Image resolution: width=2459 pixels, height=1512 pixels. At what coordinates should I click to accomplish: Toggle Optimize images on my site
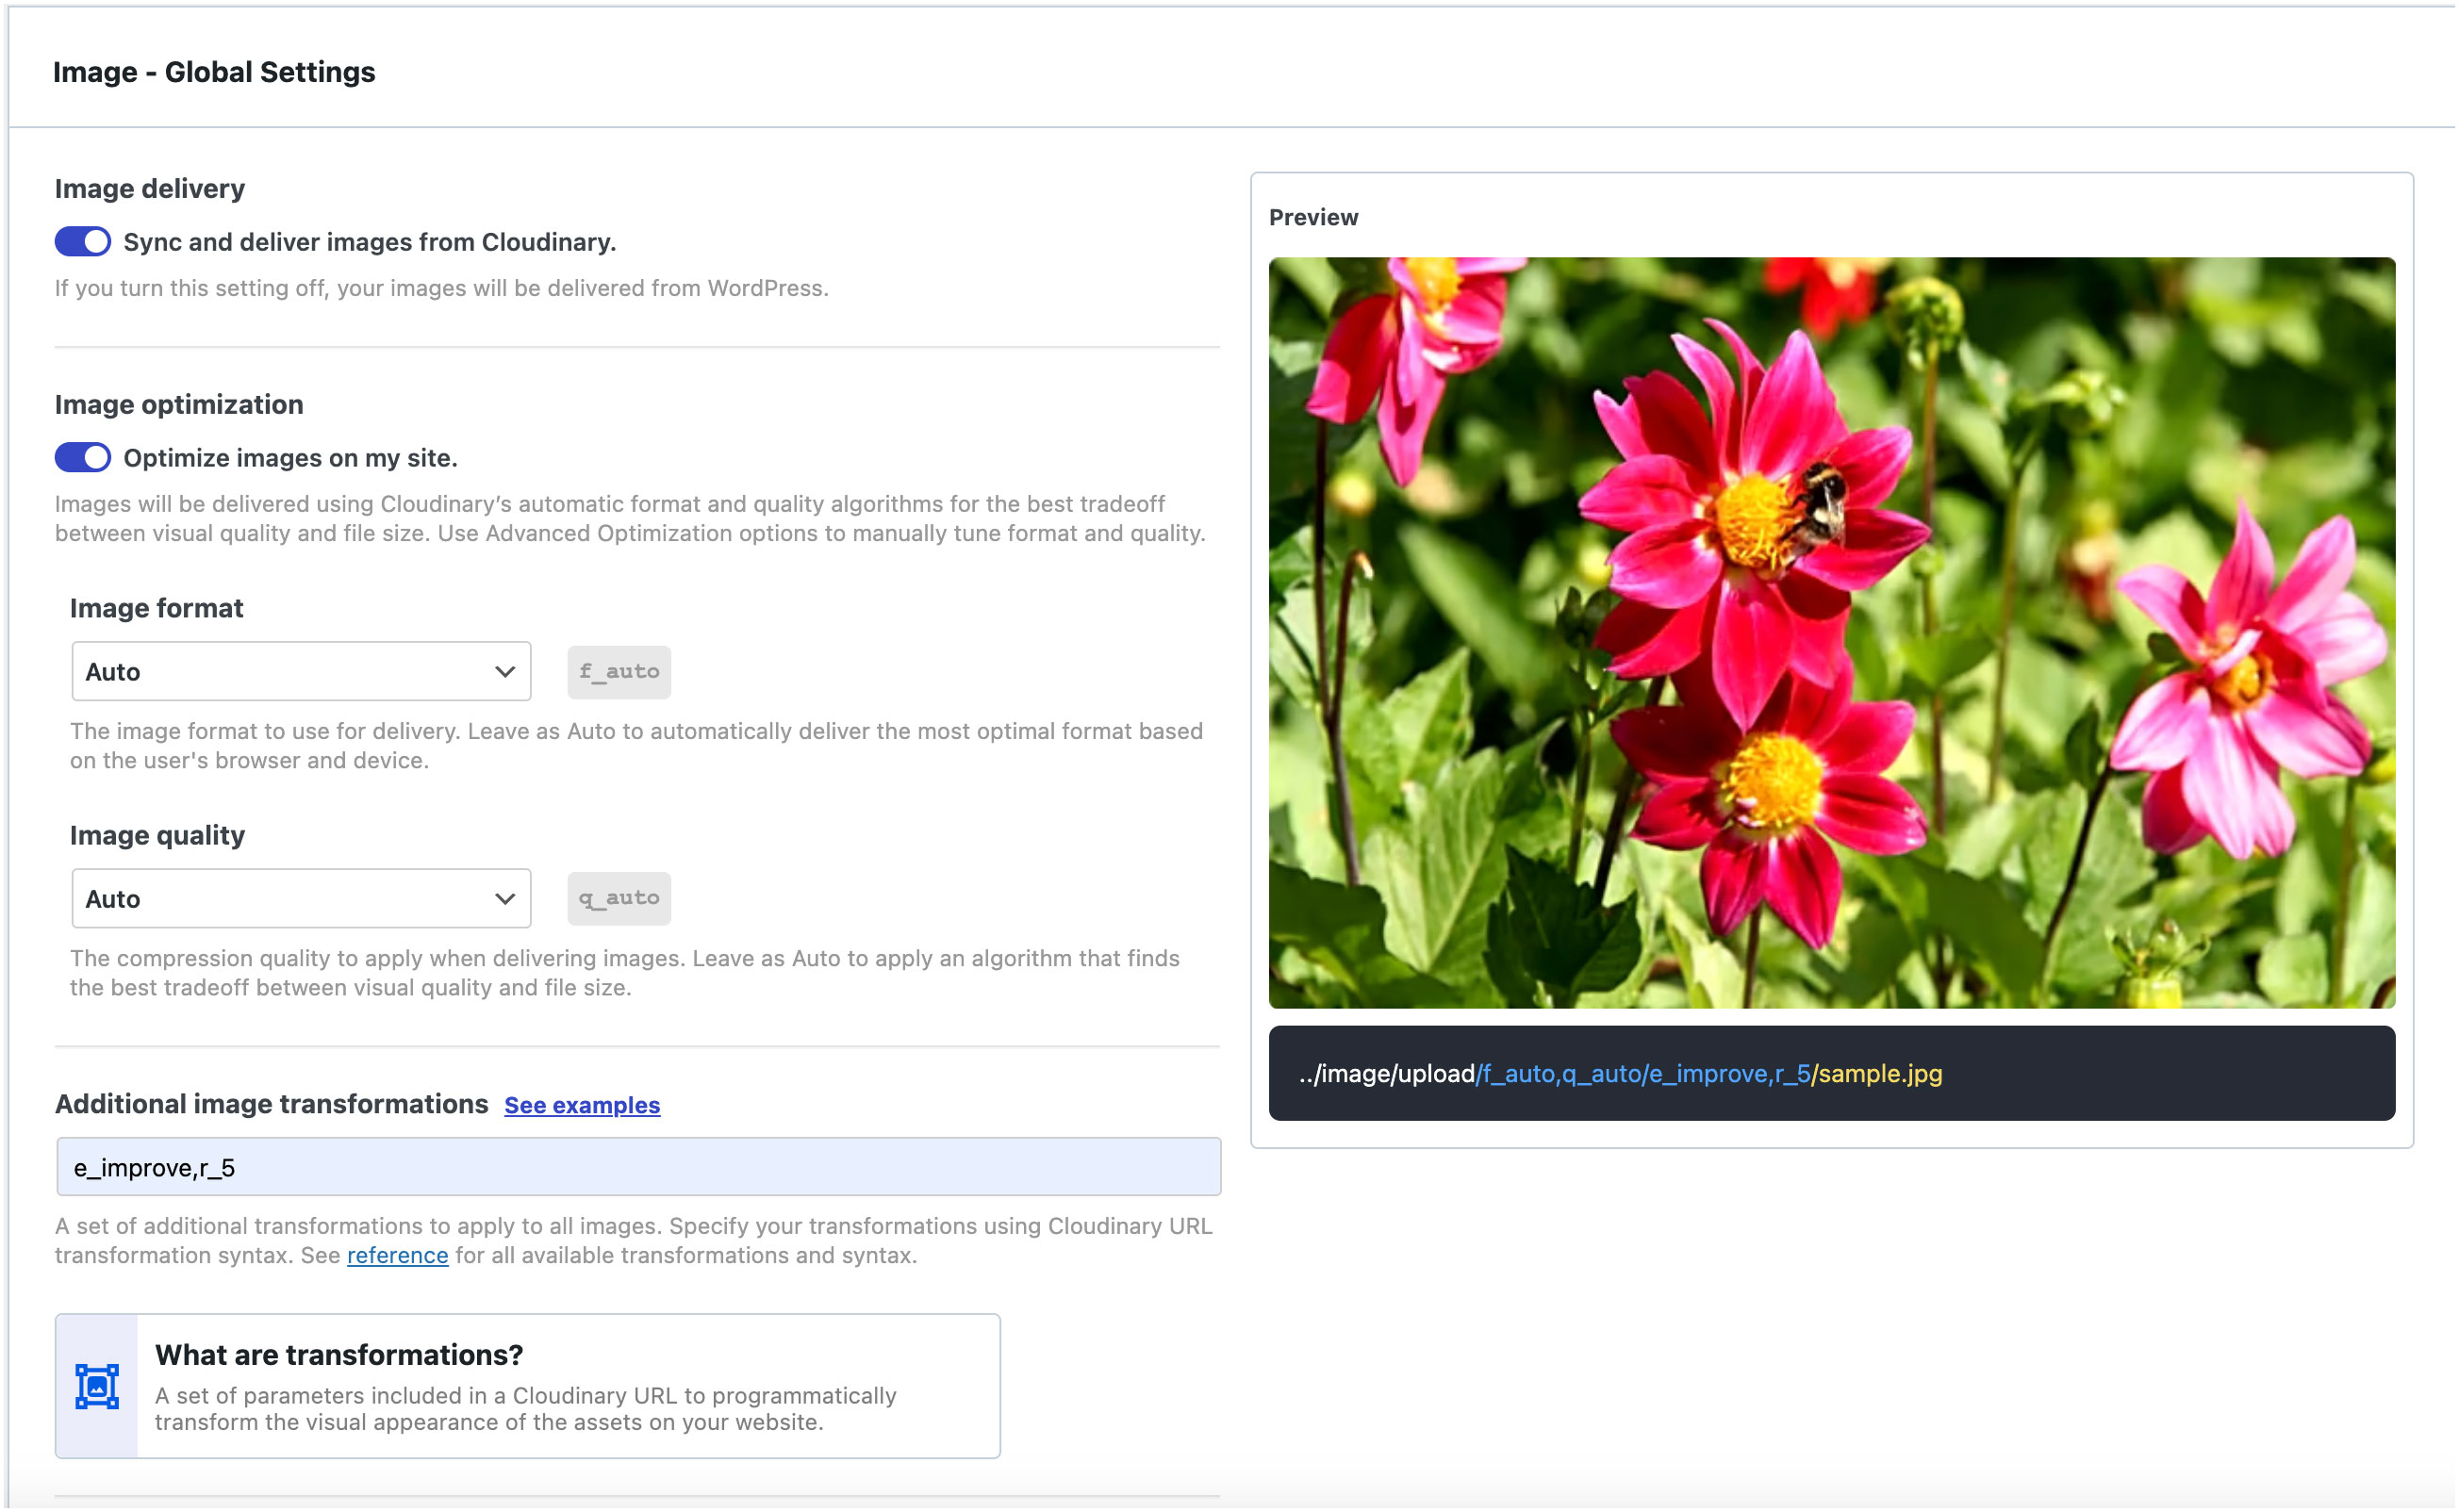pyautogui.click(x=83, y=458)
